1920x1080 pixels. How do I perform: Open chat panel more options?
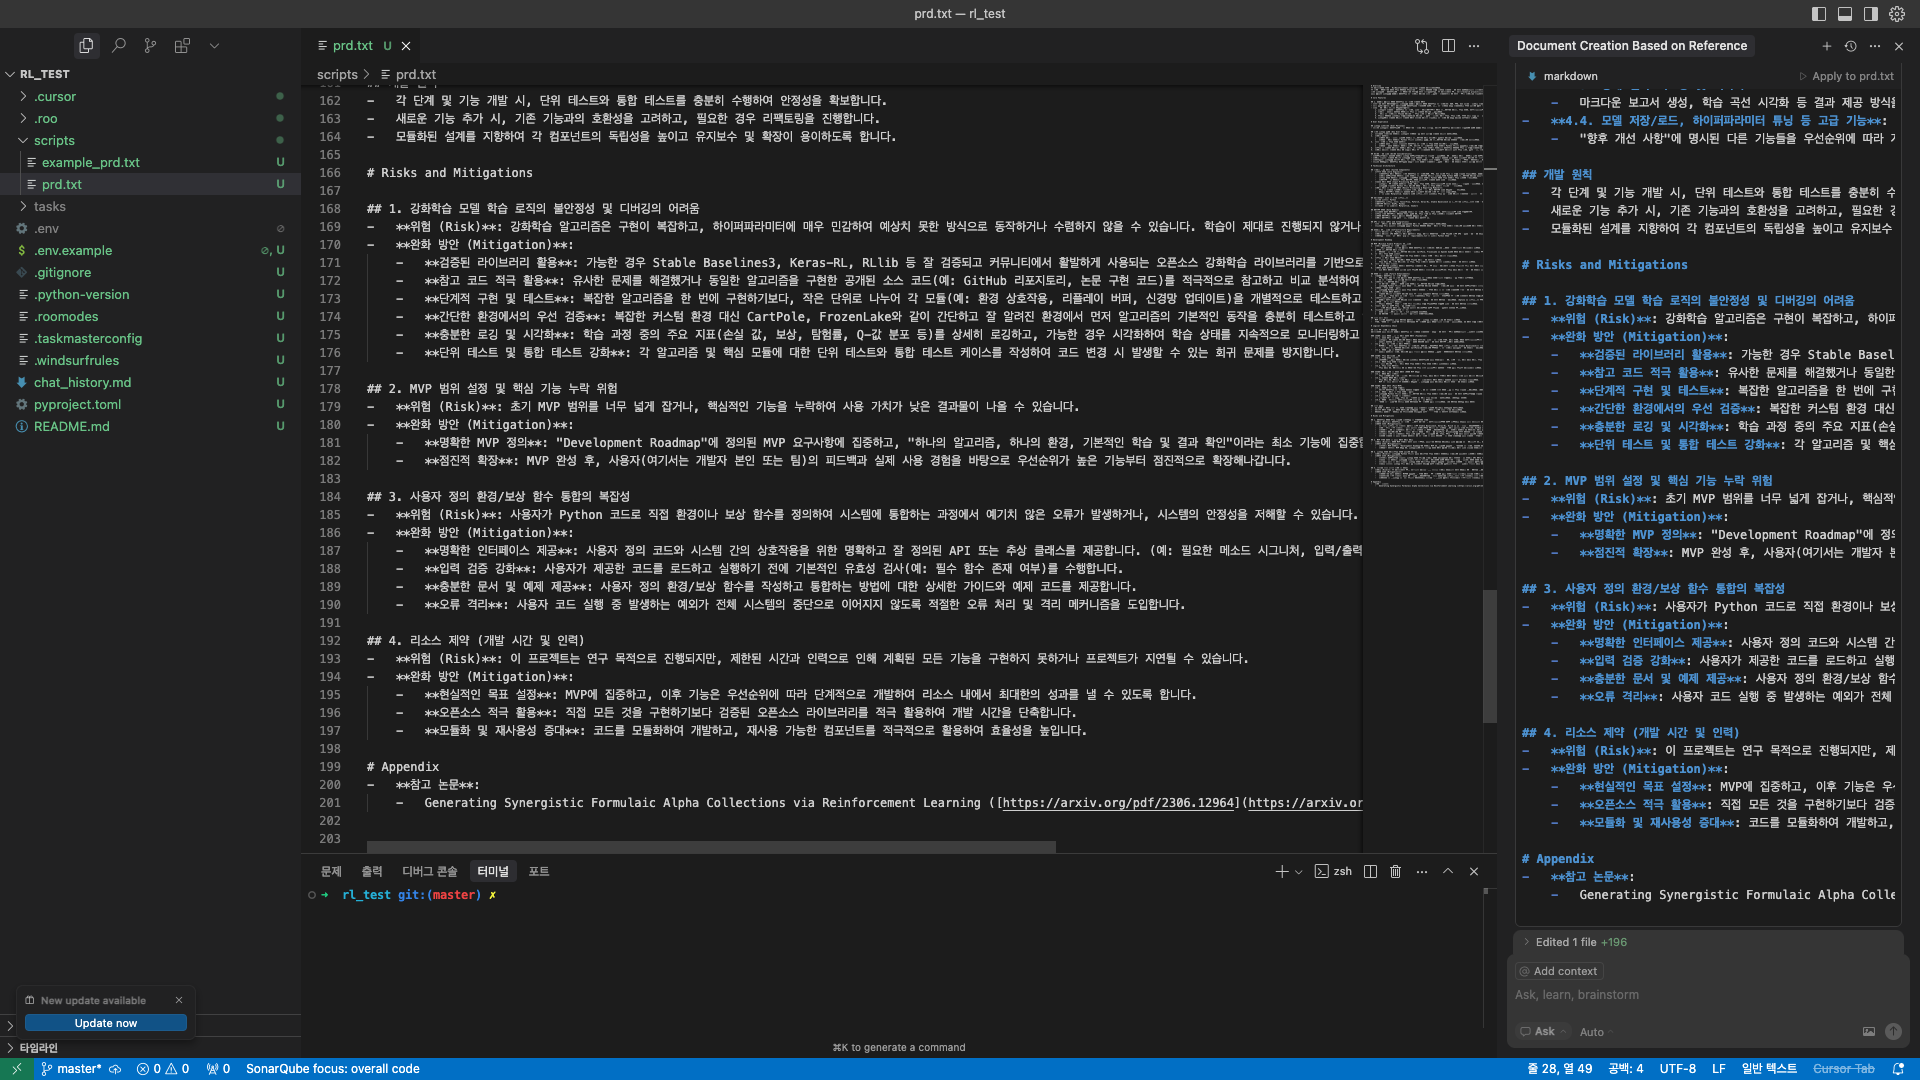(x=1875, y=46)
